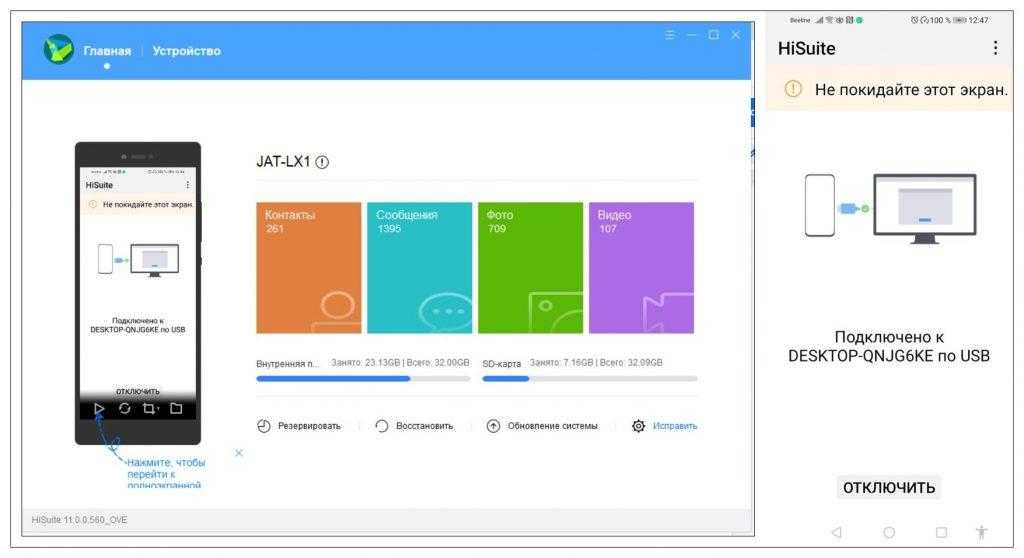Click the info icon next to JAT-LX1
The width and height of the screenshot is (1024, 558).
click(322, 163)
